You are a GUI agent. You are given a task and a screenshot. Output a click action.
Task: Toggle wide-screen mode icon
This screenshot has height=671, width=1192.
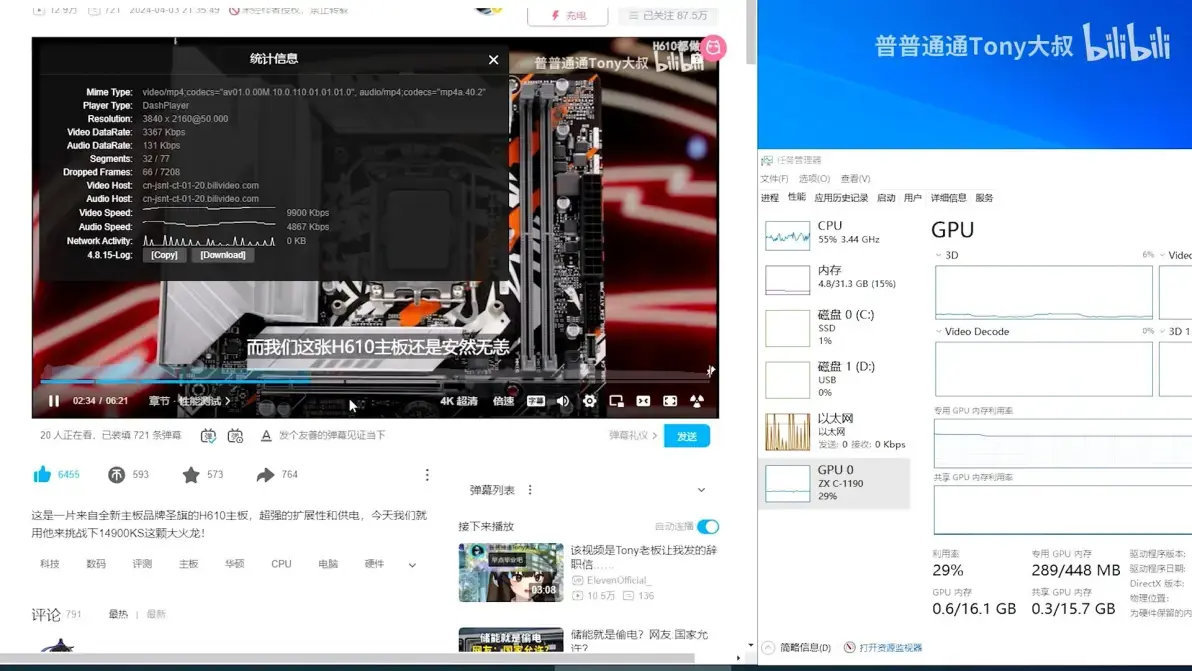(643, 400)
